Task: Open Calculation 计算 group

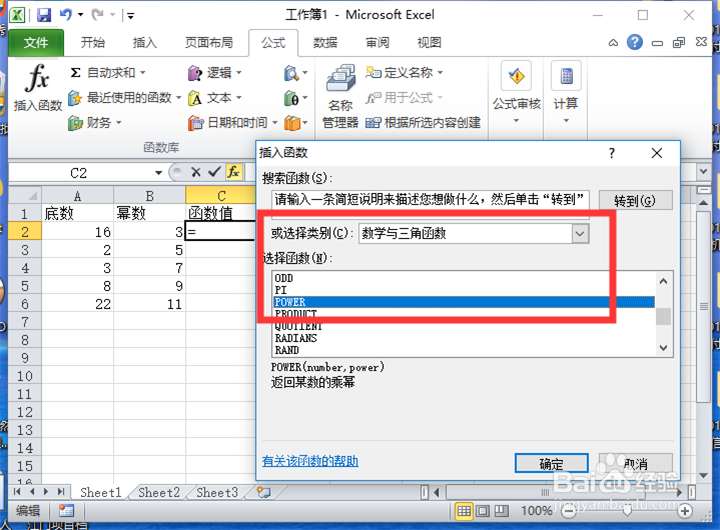Action: (566, 93)
